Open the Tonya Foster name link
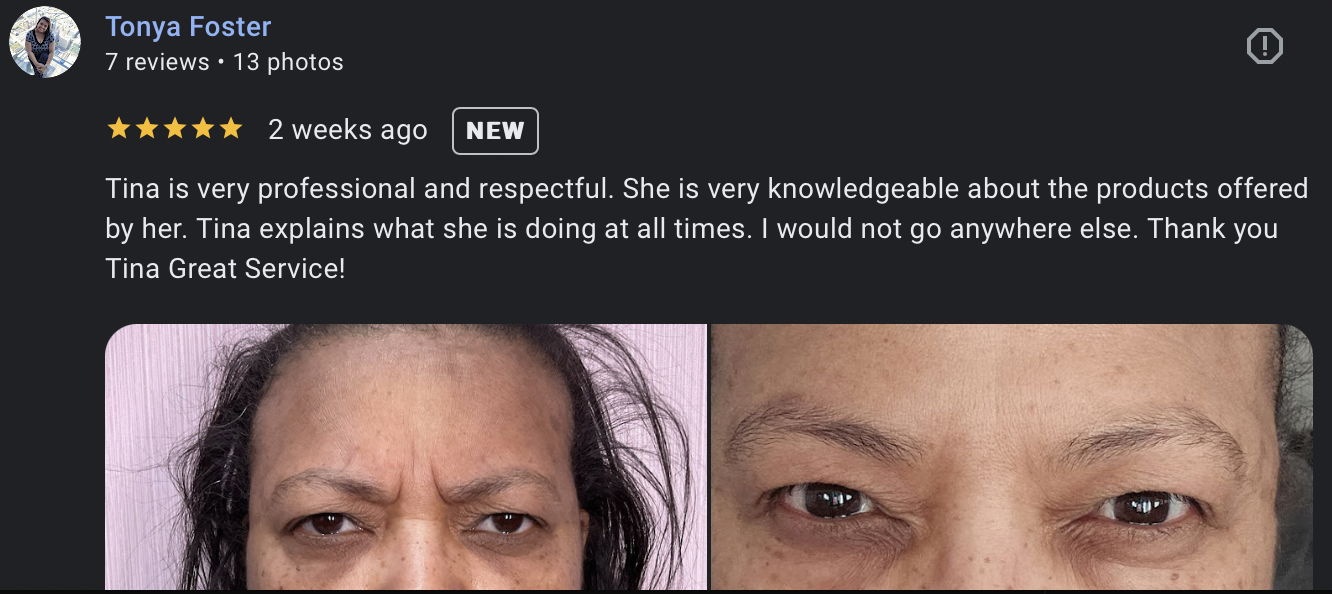This screenshot has width=1332, height=594. tap(188, 26)
